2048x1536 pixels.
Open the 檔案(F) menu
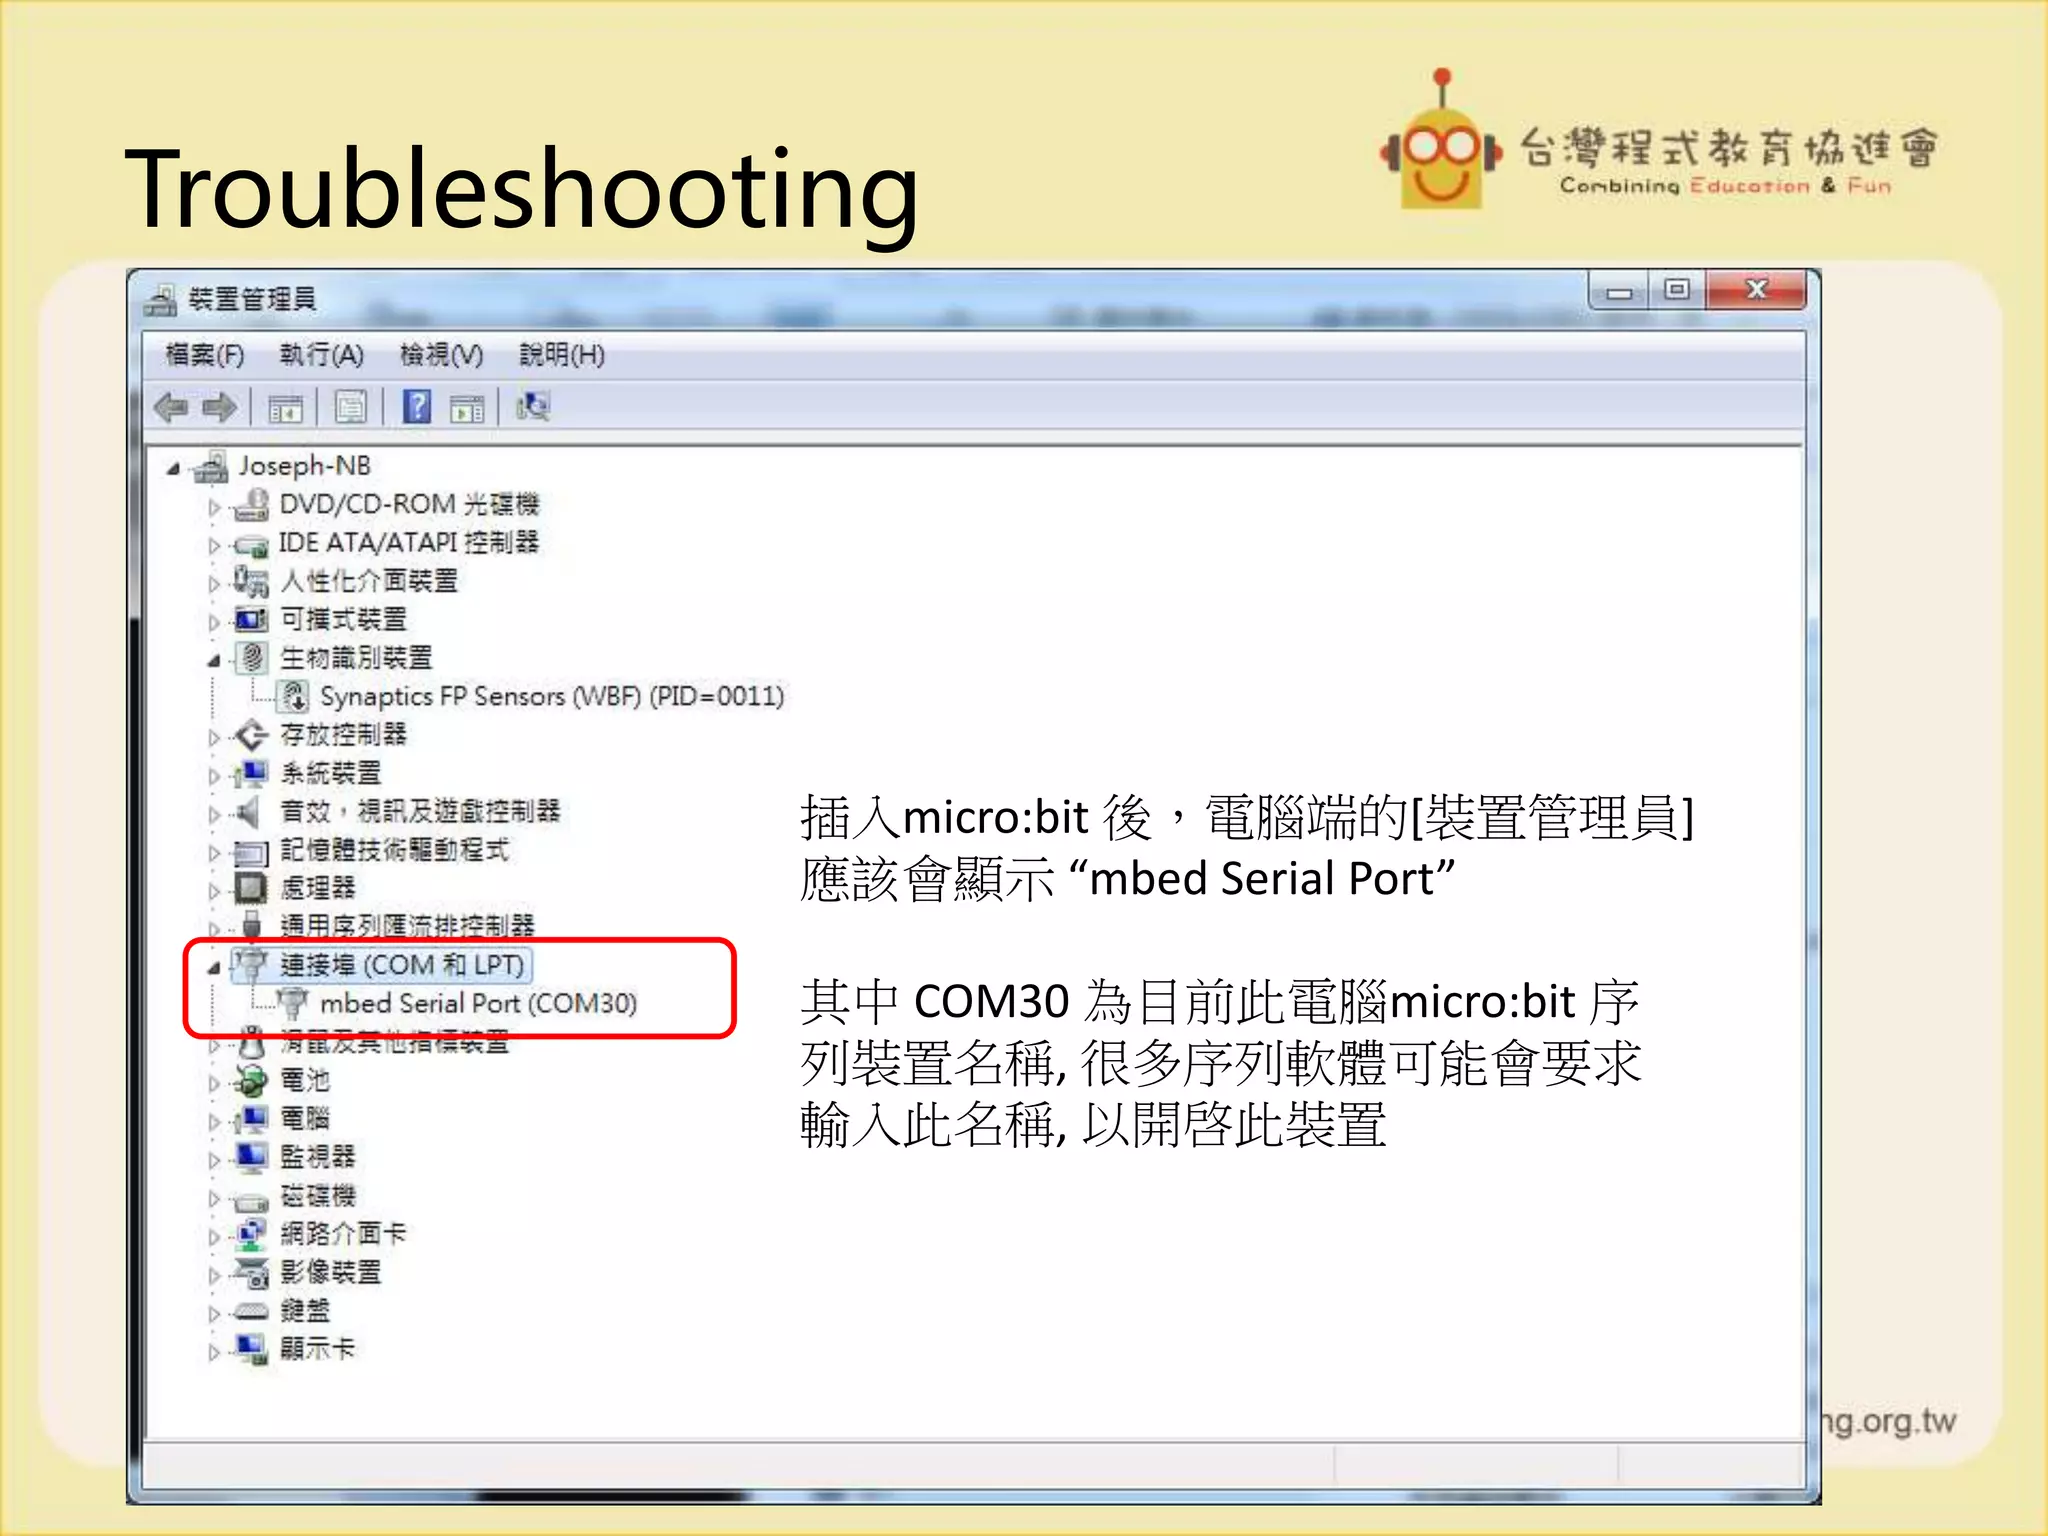[204, 355]
